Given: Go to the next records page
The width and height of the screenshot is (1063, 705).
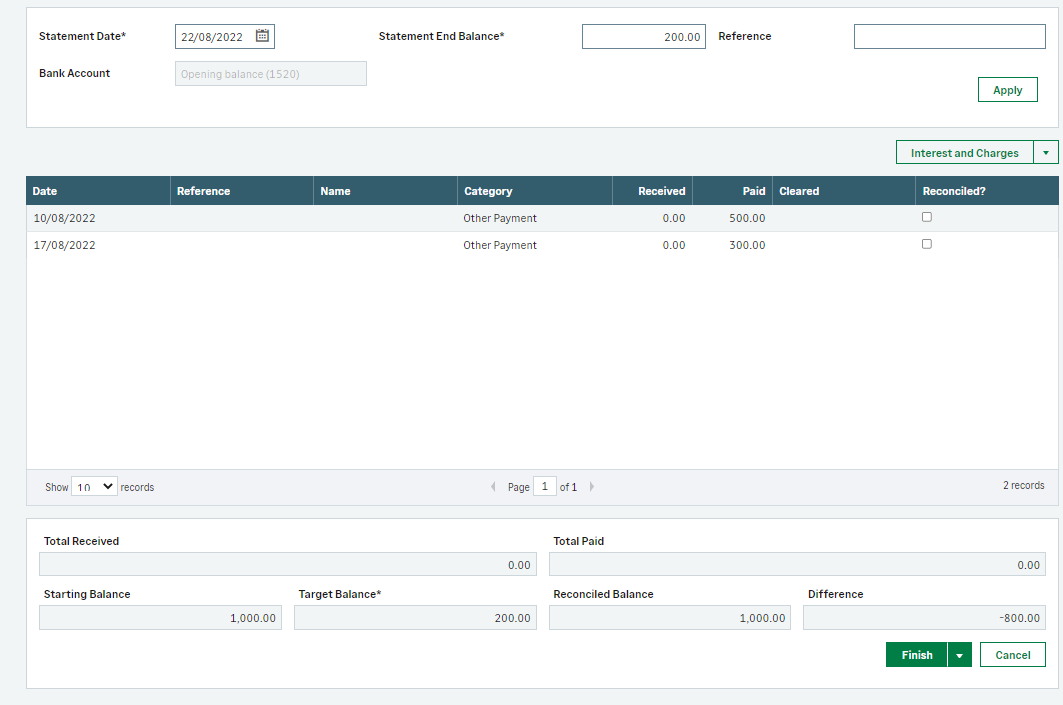Looking at the screenshot, I should pyautogui.click(x=591, y=487).
